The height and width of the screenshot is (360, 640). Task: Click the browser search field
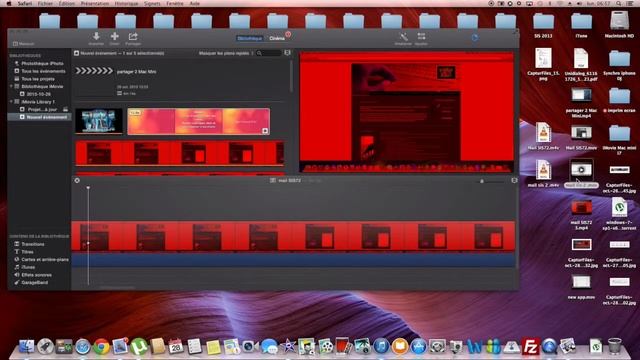pyautogui.click(x=269, y=53)
